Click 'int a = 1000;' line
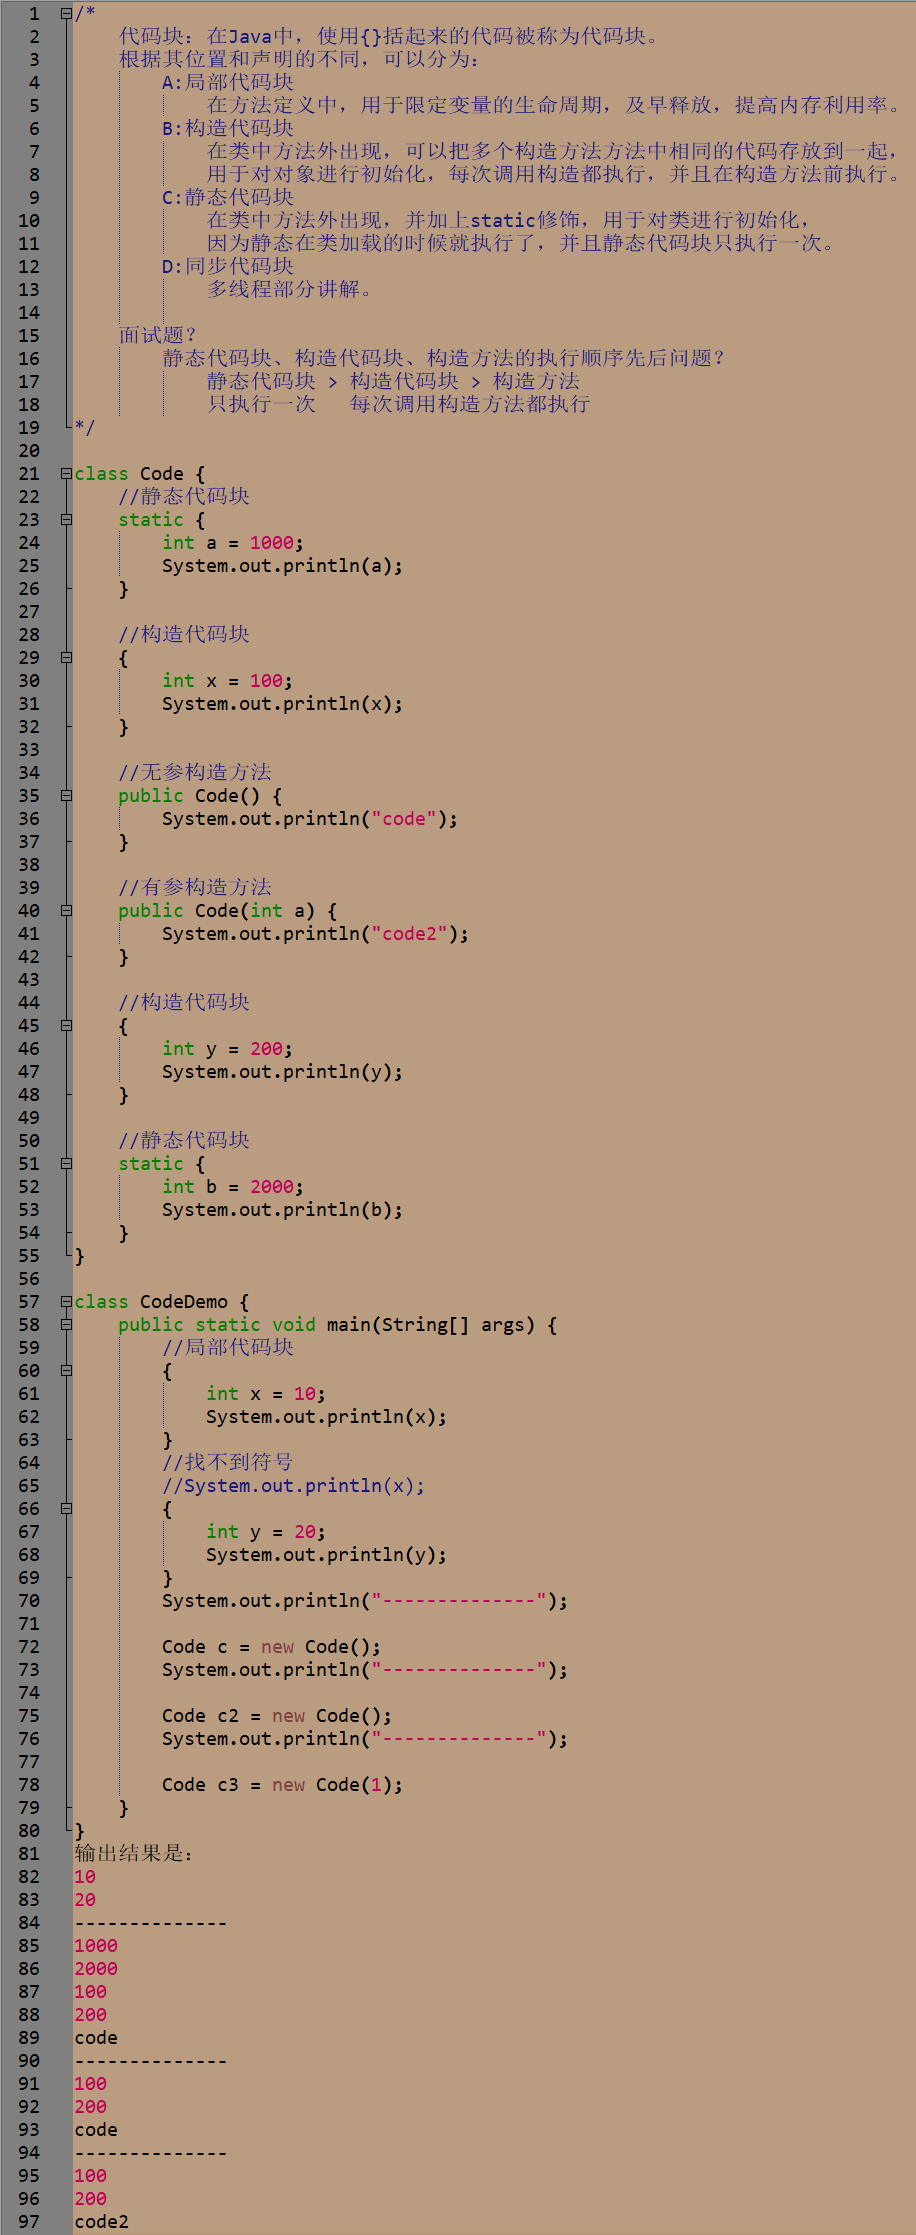Image resolution: width=916 pixels, height=2235 pixels. pos(233,543)
